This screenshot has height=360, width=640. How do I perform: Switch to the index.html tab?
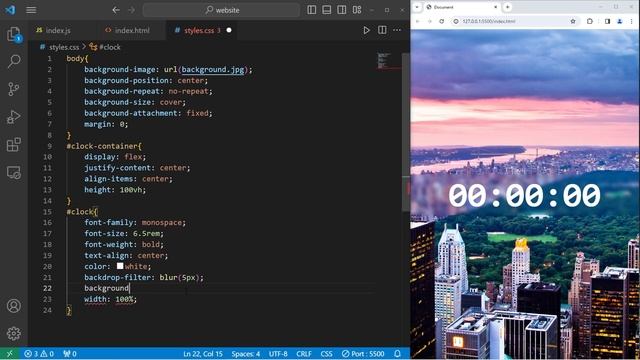tap(131, 30)
